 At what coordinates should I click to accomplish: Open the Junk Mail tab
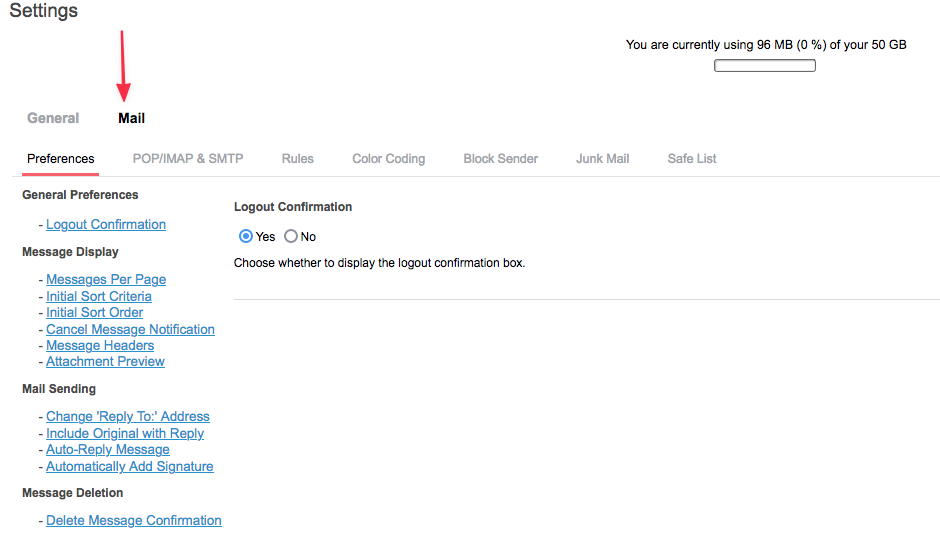click(x=602, y=159)
